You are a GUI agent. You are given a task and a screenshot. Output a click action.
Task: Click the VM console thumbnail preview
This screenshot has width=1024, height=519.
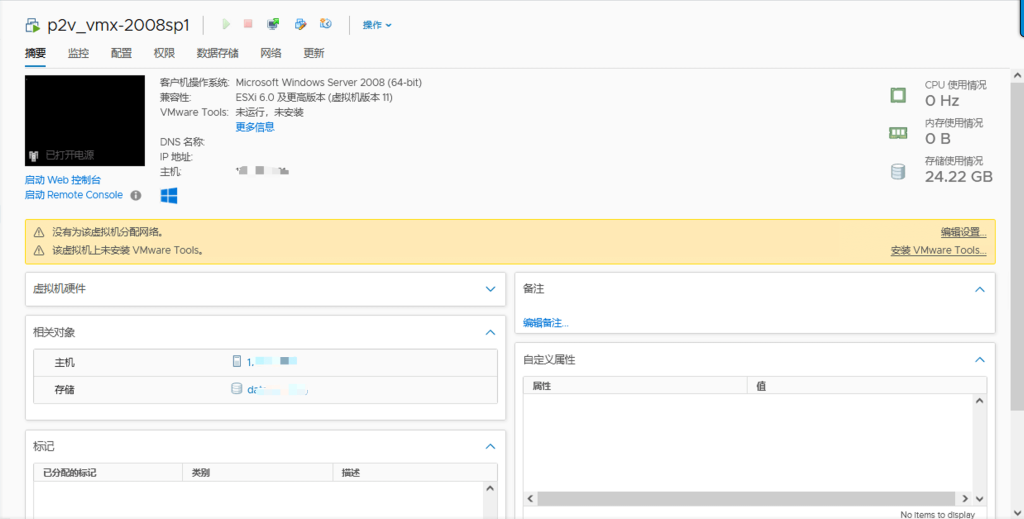point(85,121)
